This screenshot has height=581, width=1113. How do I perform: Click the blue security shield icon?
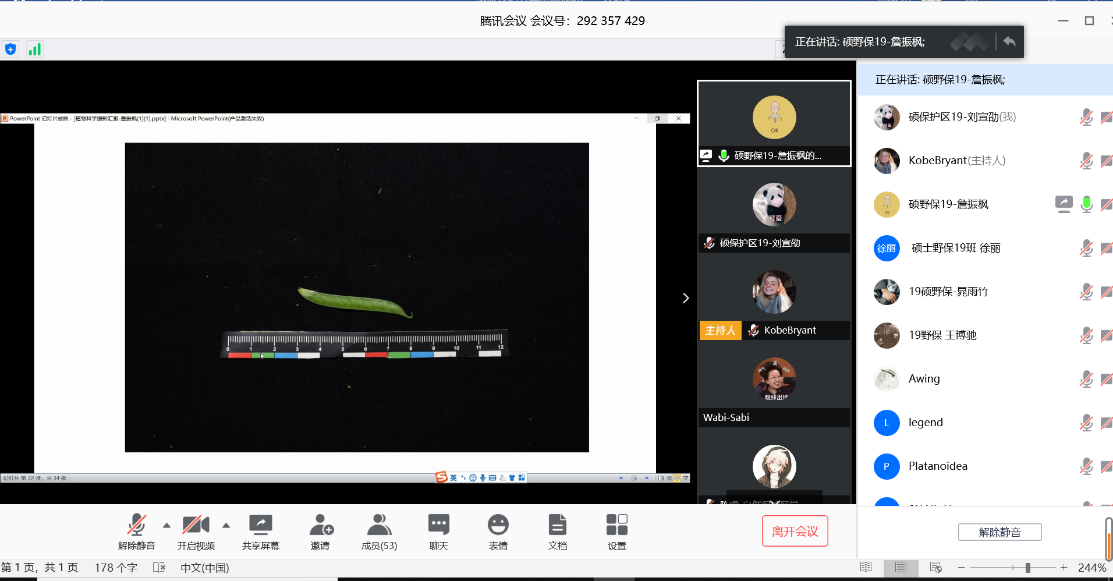point(11,49)
